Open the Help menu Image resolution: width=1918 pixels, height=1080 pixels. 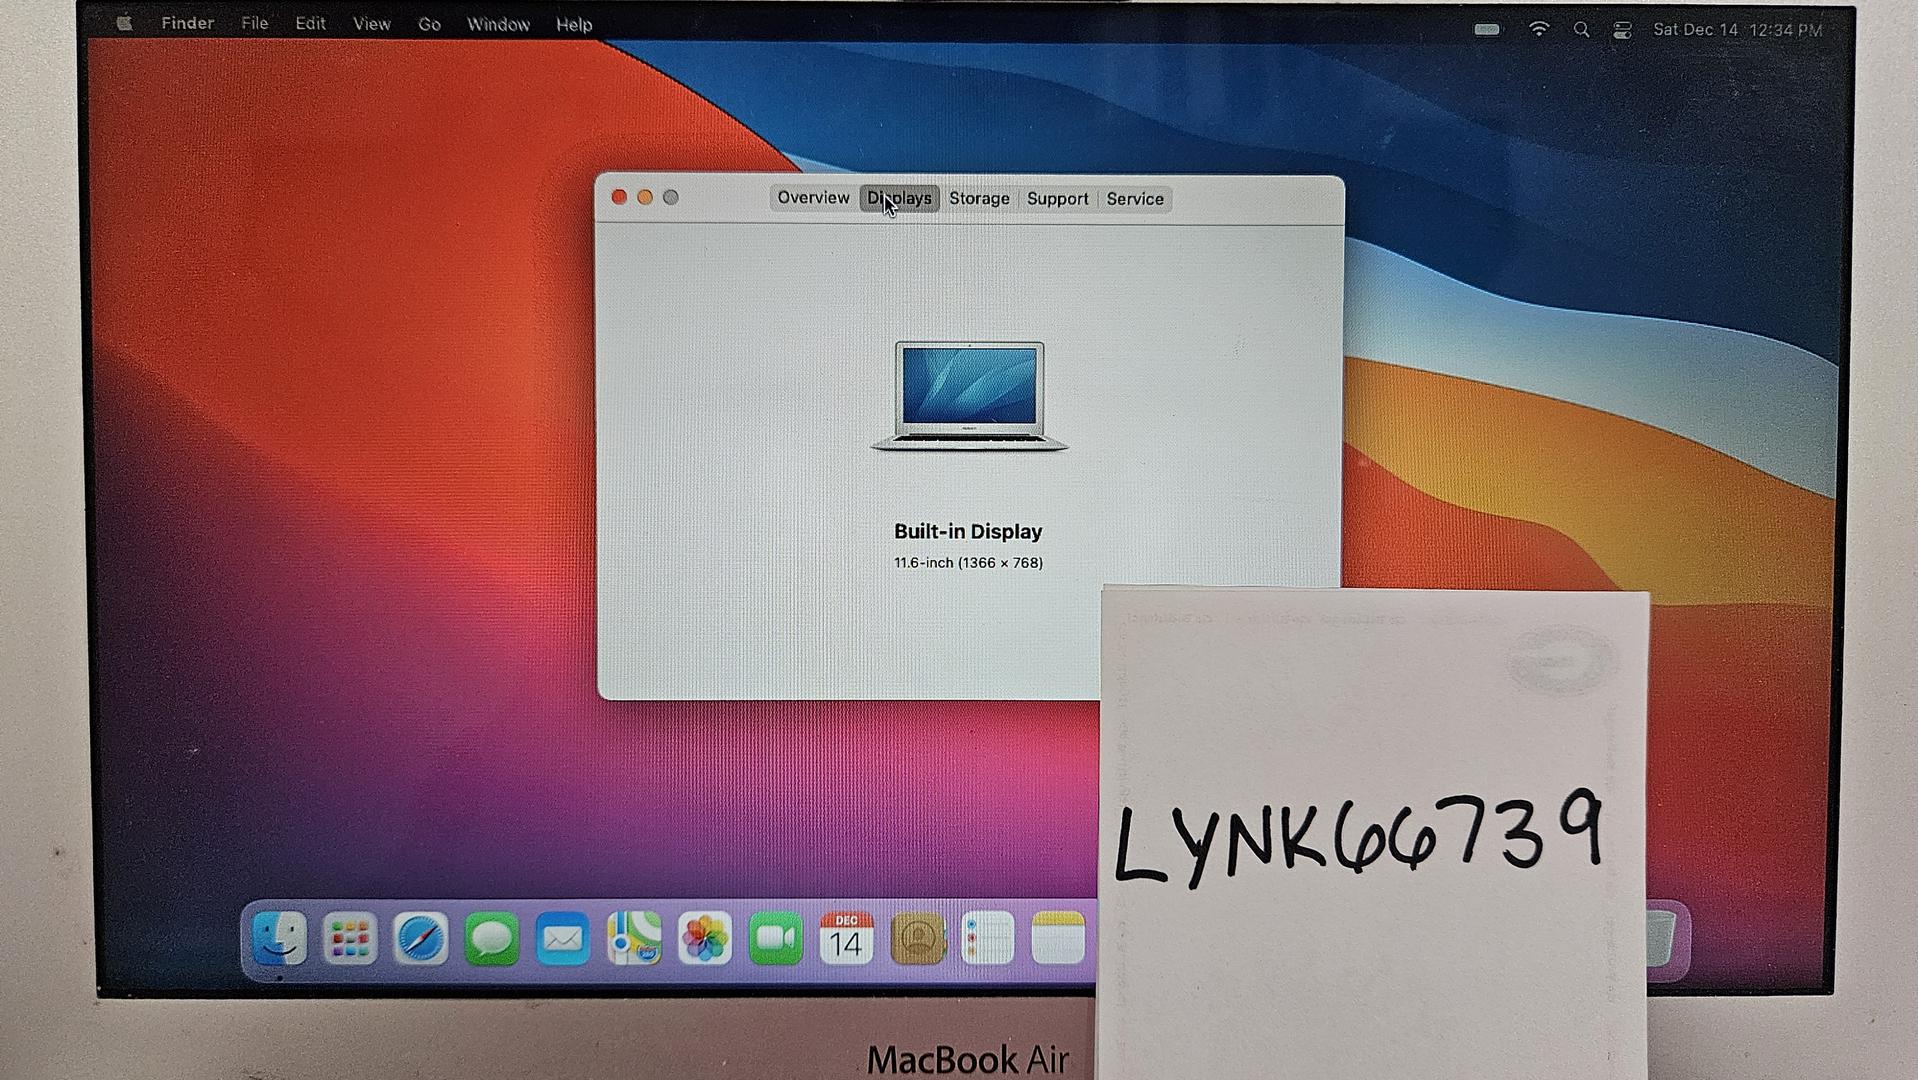(x=574, y=24)
